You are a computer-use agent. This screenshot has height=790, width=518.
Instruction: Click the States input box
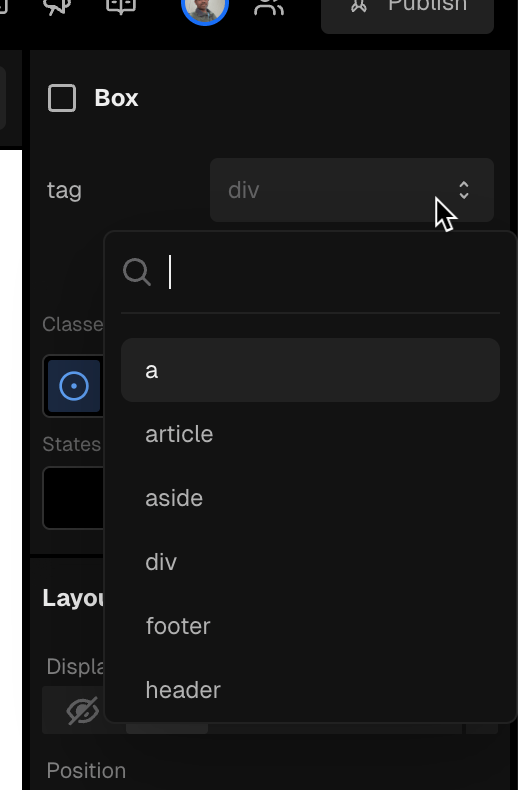(x=74, y=498)
